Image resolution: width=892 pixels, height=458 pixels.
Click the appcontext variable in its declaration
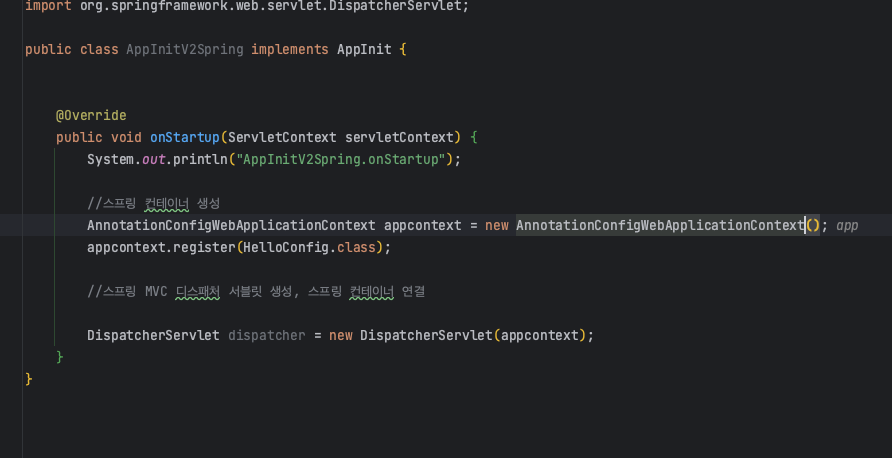coord(423,226)
